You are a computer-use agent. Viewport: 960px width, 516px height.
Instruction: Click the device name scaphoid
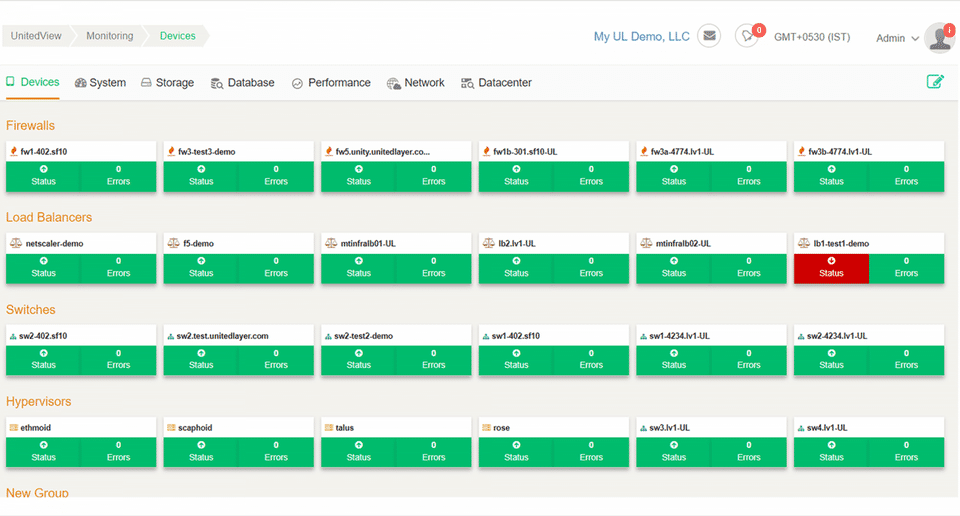[x=195, y=428]
